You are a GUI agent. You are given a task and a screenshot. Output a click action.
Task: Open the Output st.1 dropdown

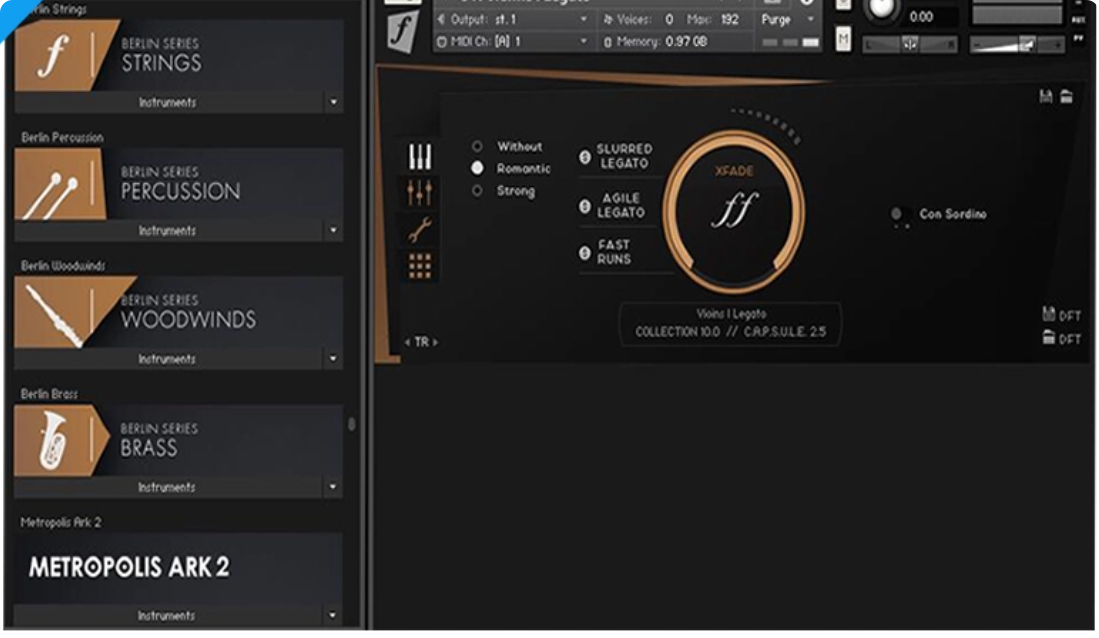tap(513, 20)
